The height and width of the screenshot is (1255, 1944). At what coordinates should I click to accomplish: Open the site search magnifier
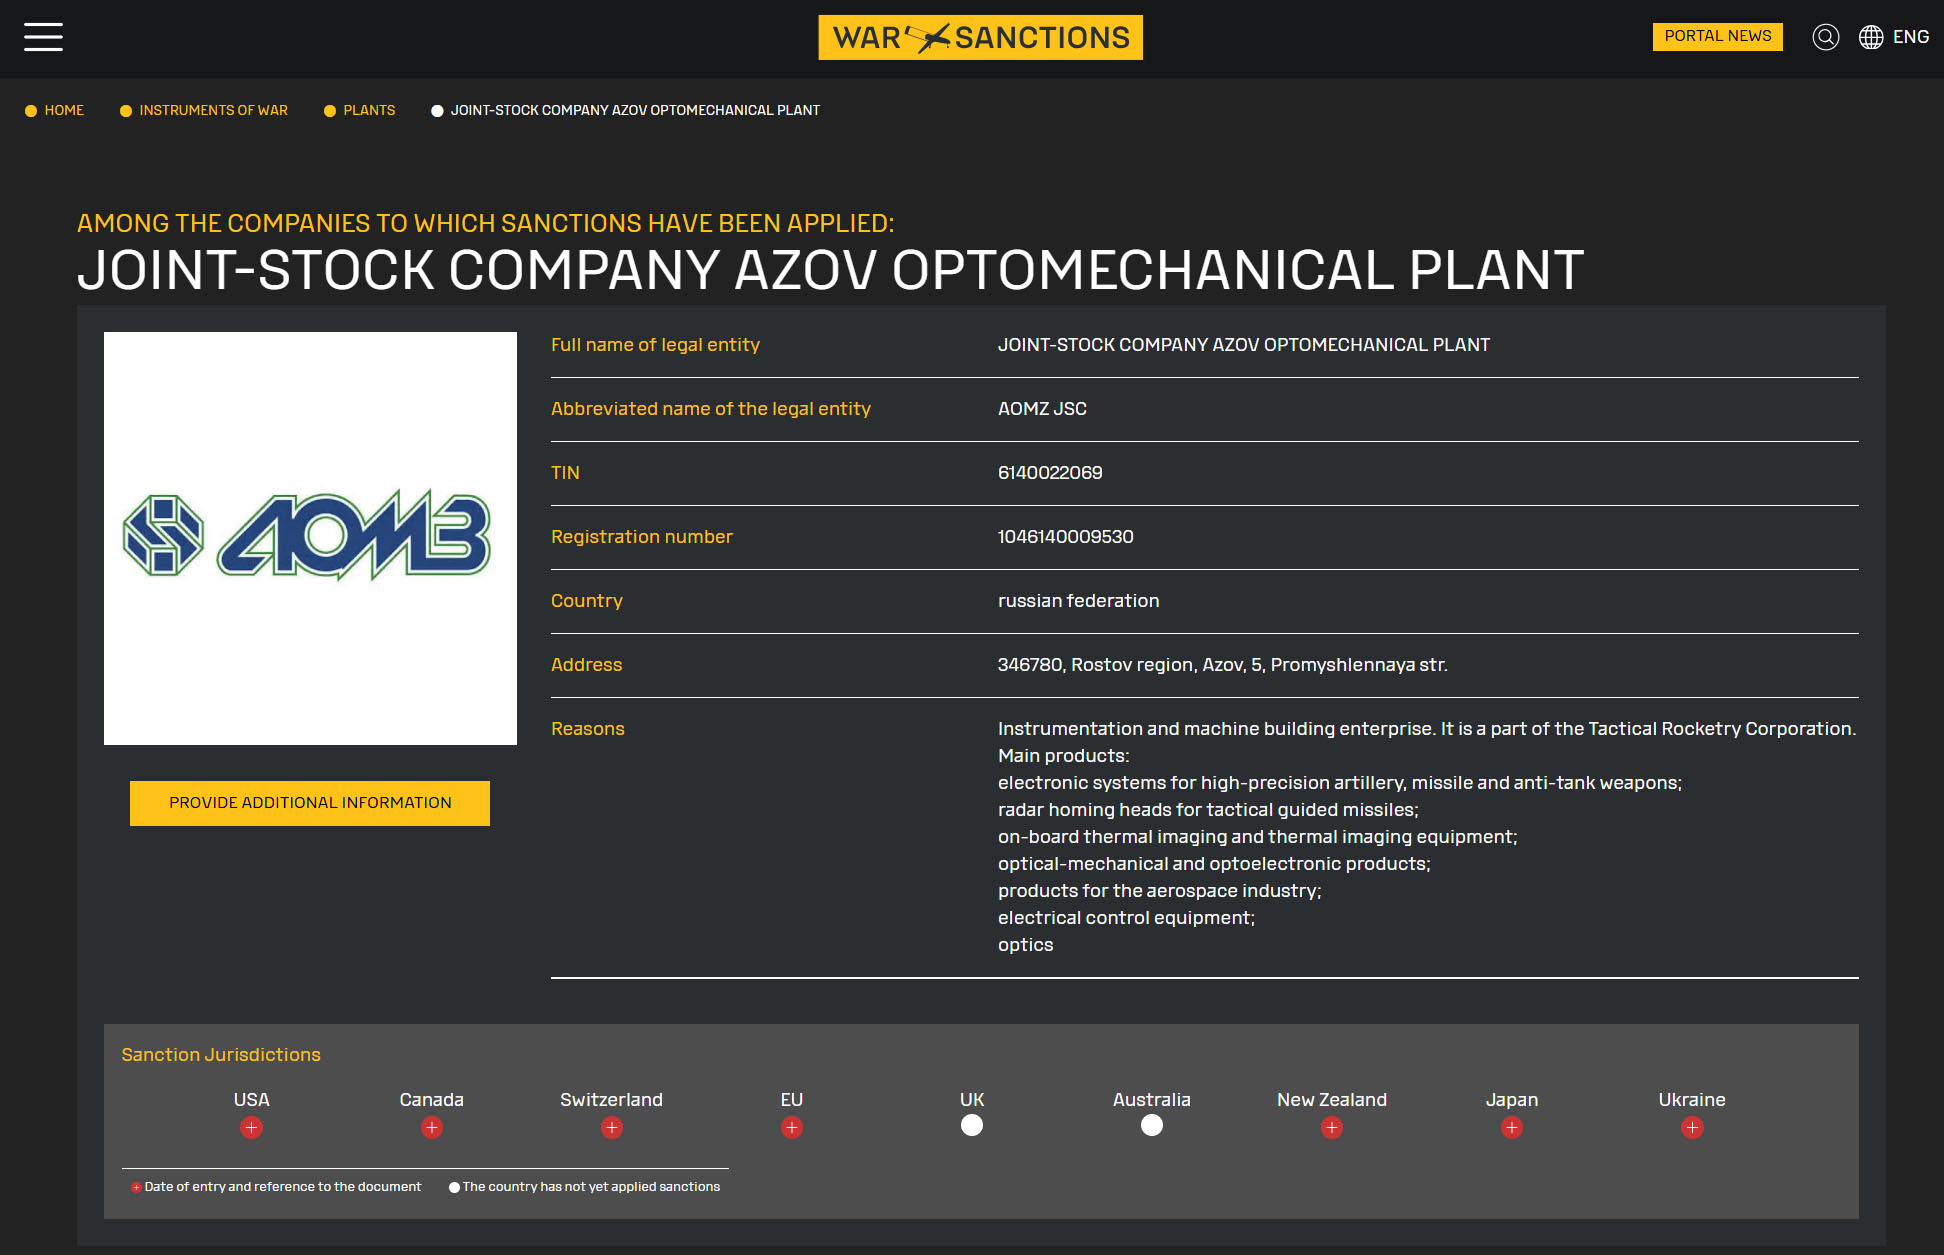[1825, 37]
